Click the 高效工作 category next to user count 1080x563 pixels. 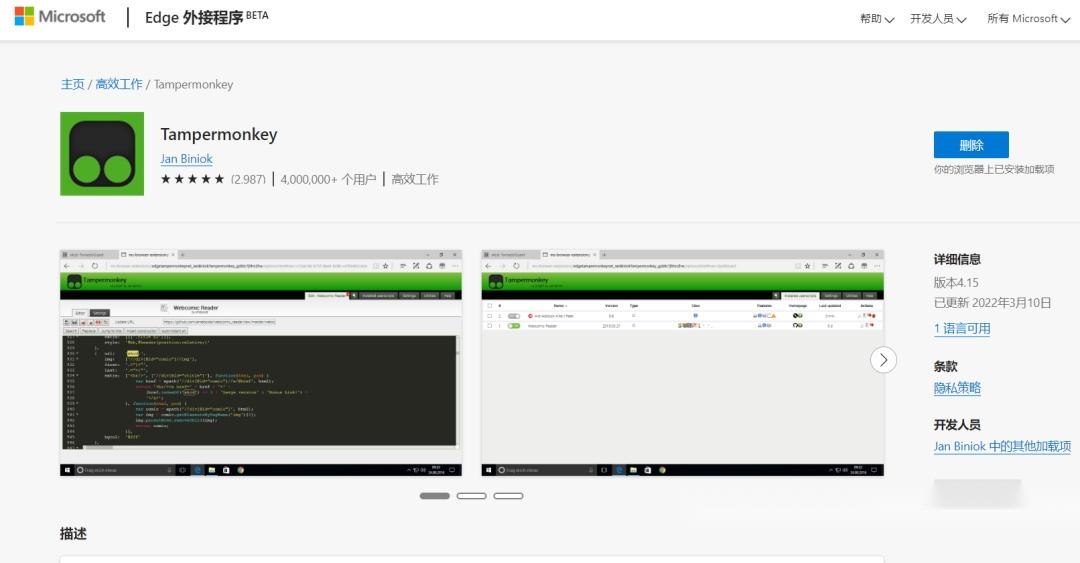click(415, 179)
